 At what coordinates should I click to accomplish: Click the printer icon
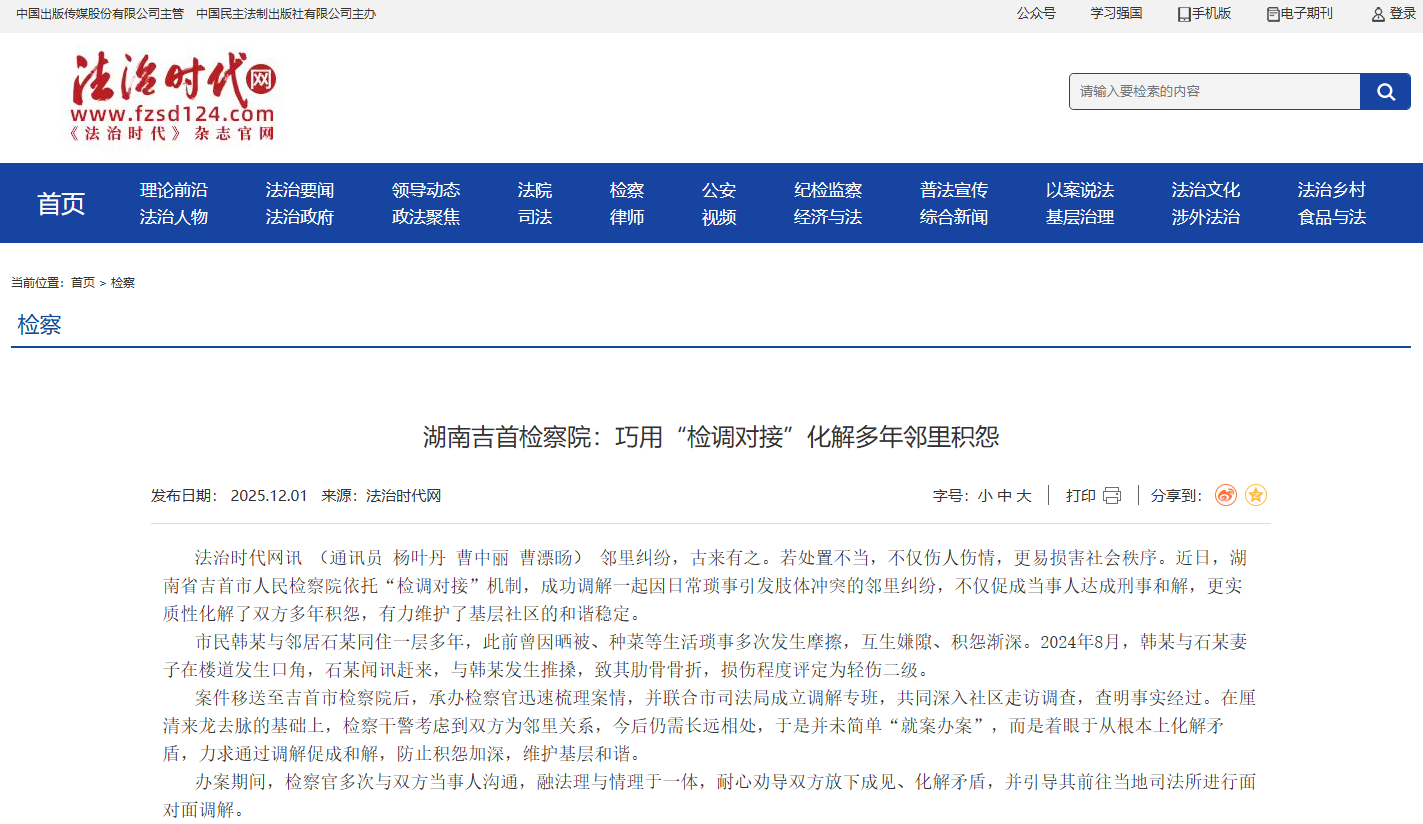(x=1112, y=496)
